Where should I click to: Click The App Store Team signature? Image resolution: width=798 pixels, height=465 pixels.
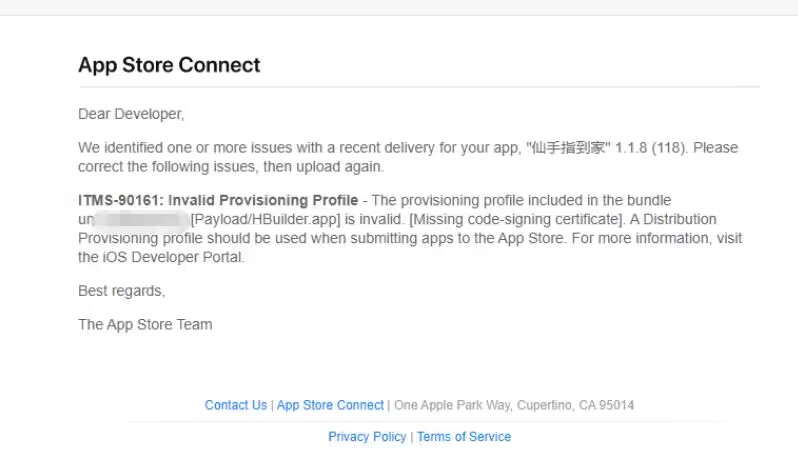coord(145,325)
